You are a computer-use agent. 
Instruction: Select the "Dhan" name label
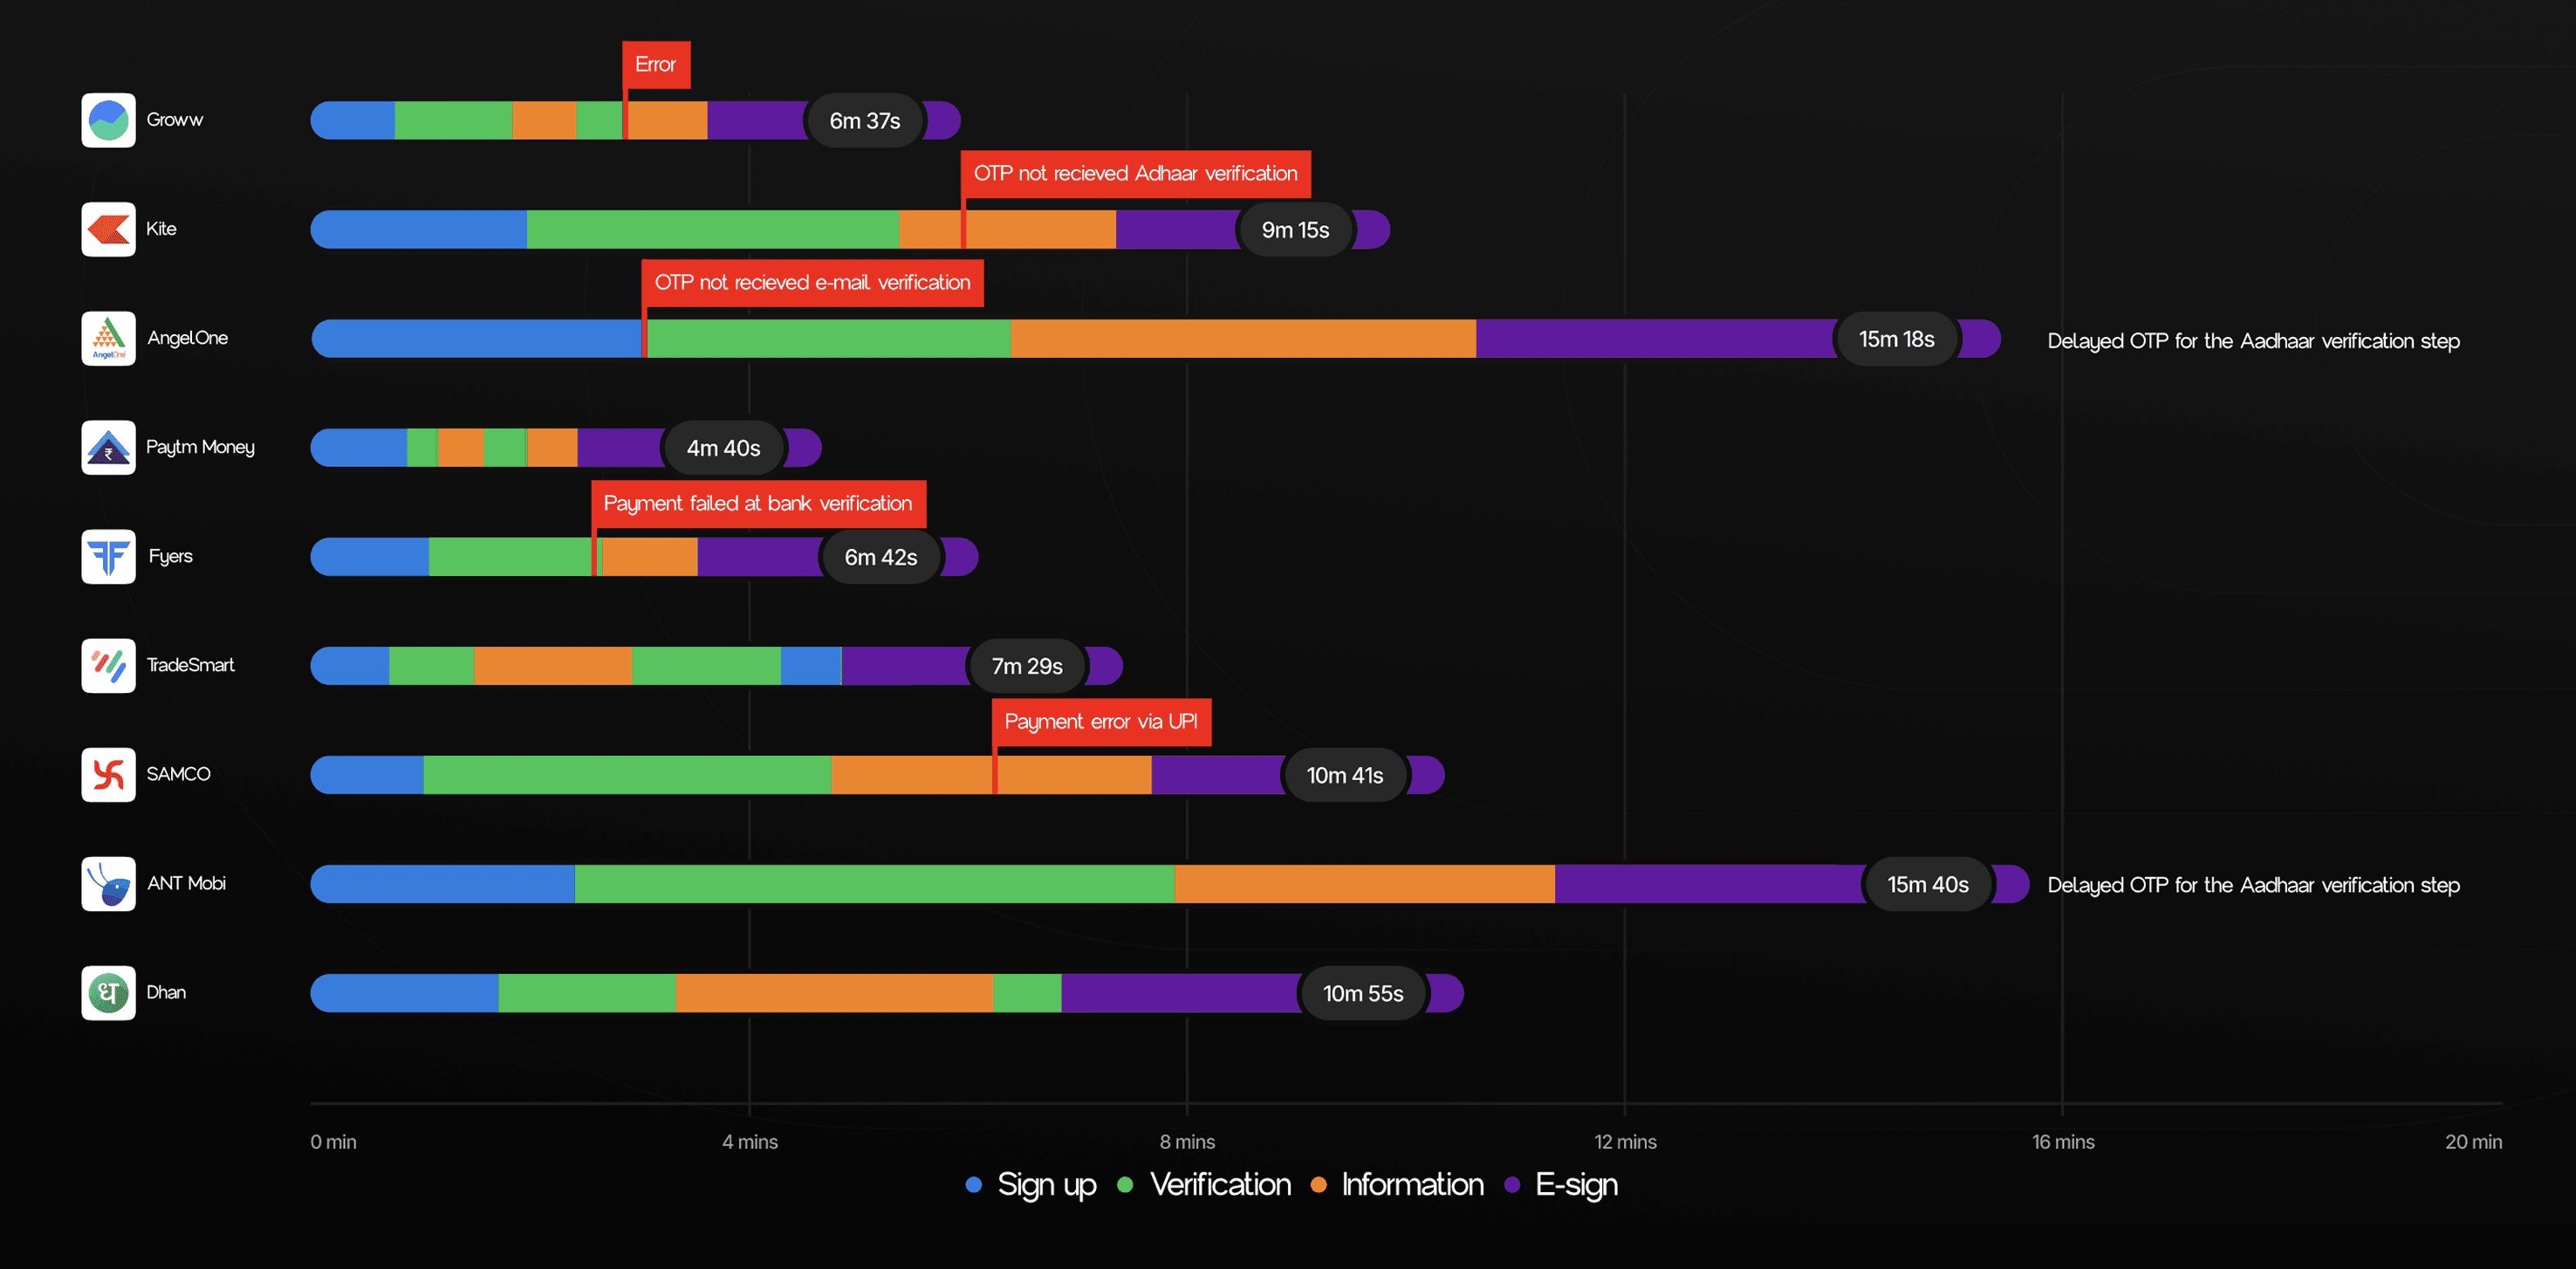[166, 992]
